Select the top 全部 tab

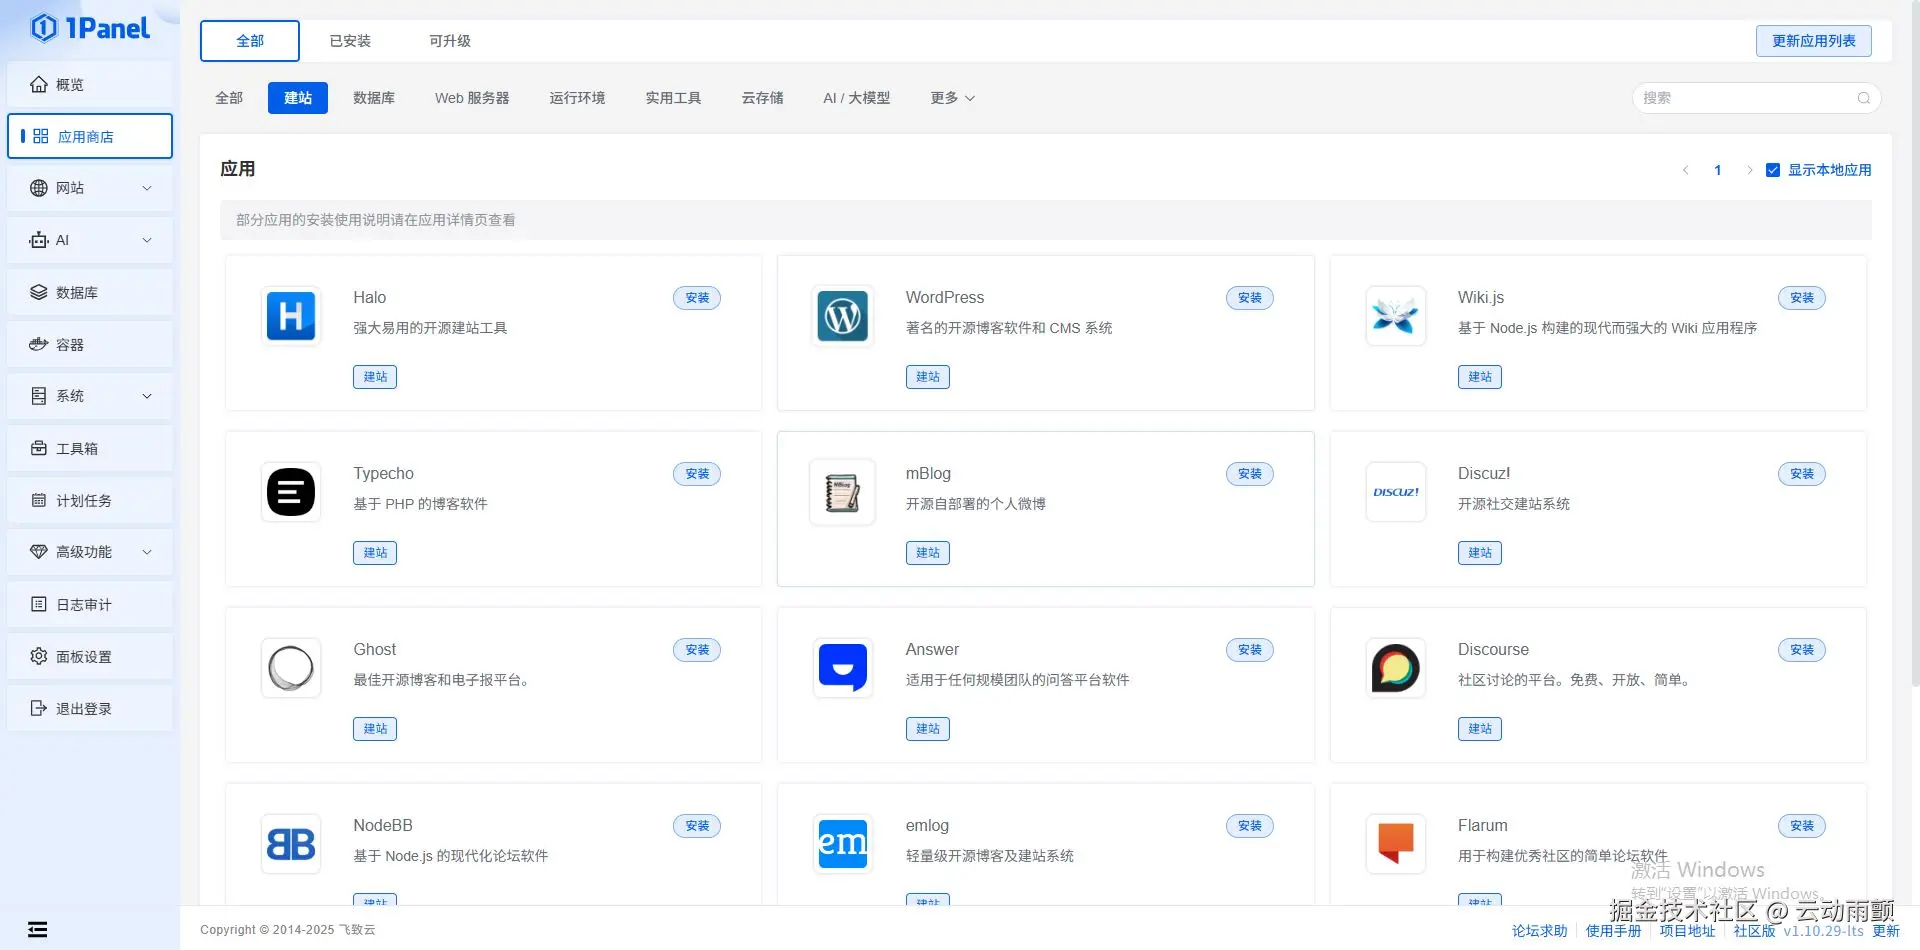click(x=250, y=41)
